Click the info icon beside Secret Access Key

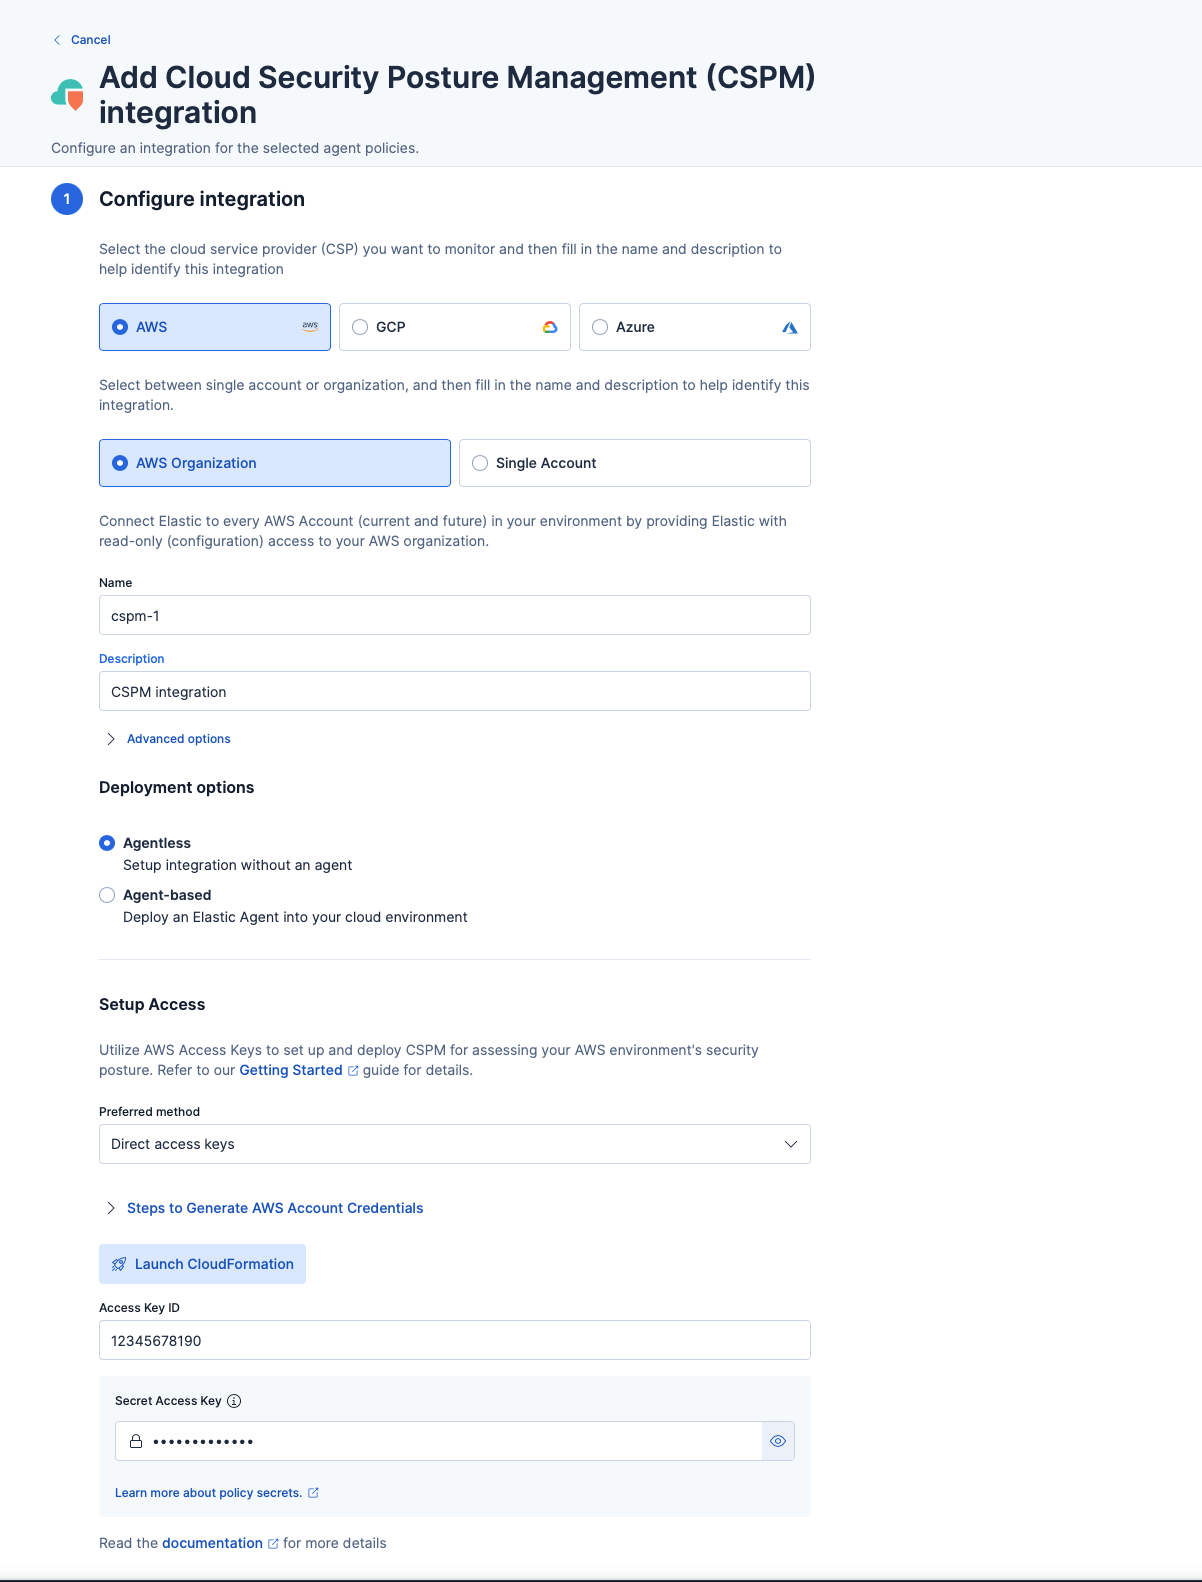click(x=233, y=1401)
